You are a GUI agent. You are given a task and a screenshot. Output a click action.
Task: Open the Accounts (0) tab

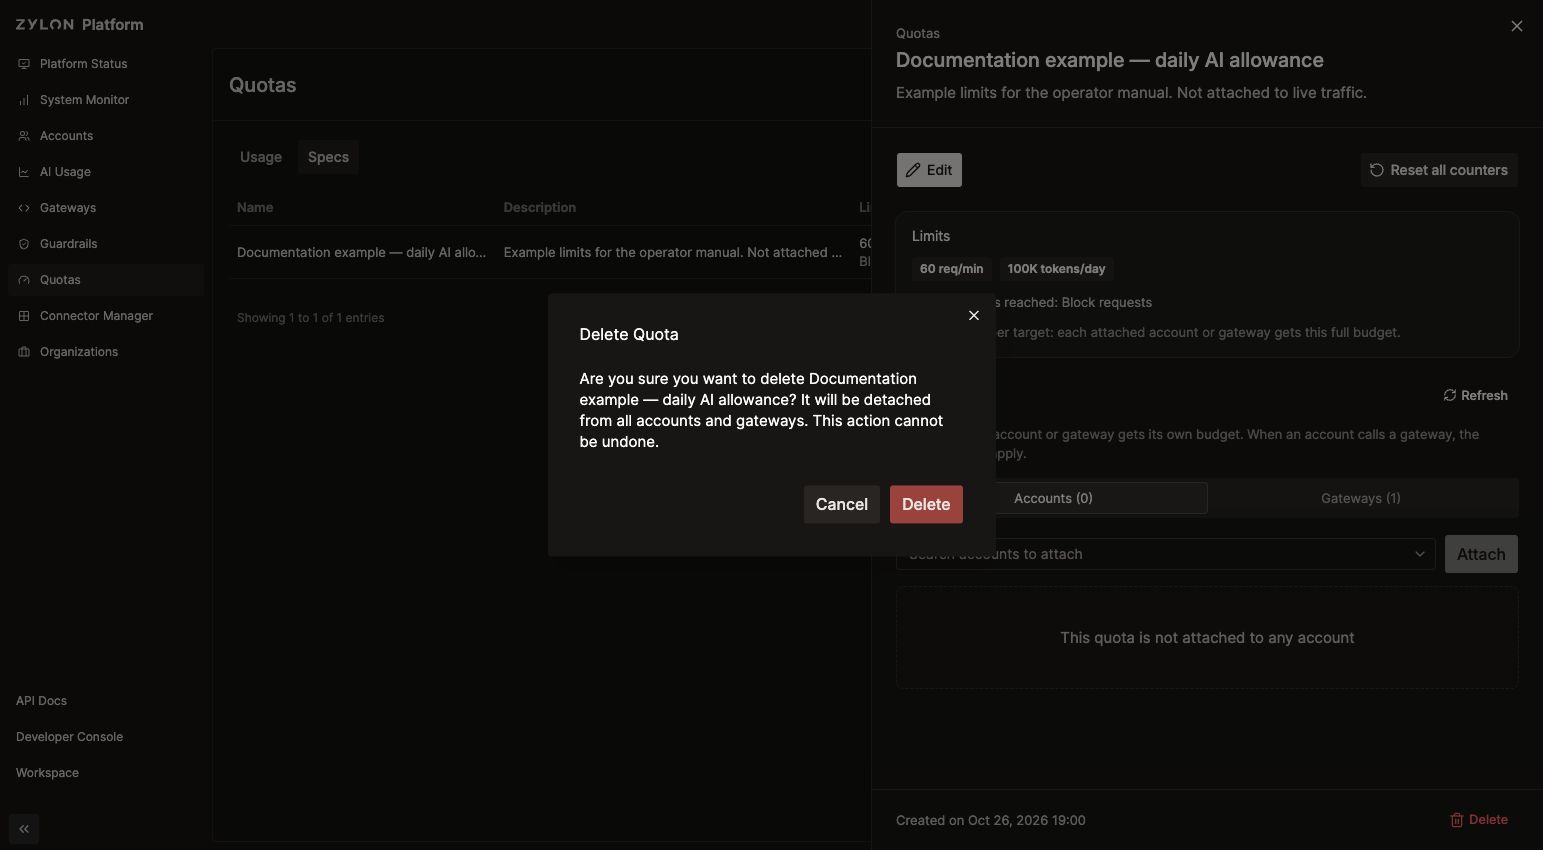click(x=1053, y=498)
